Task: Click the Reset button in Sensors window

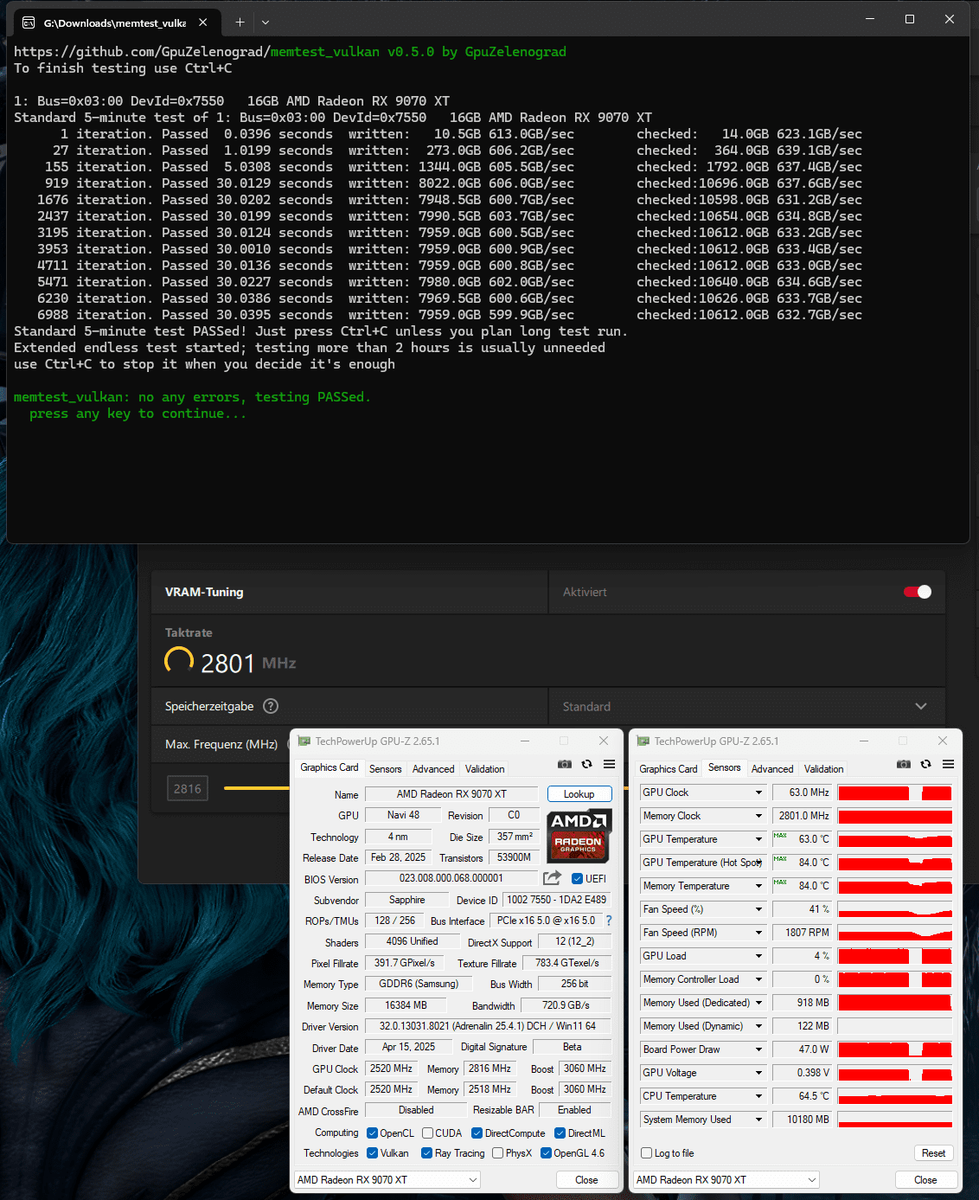Action: coord(933,1153)
